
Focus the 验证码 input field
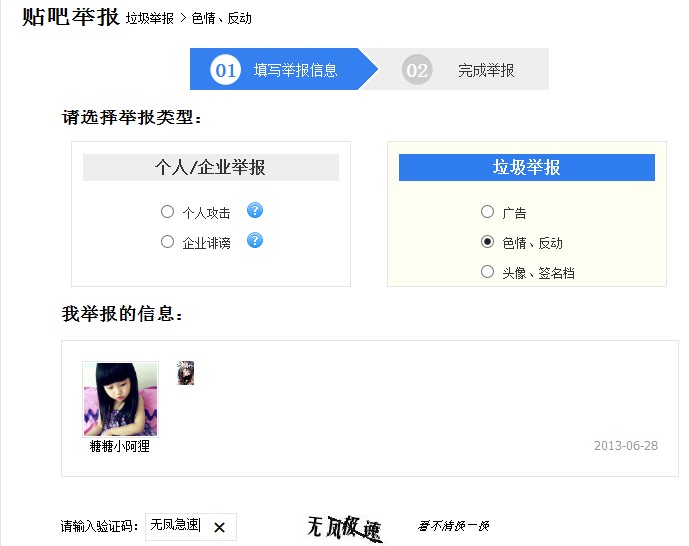(191, 527)
